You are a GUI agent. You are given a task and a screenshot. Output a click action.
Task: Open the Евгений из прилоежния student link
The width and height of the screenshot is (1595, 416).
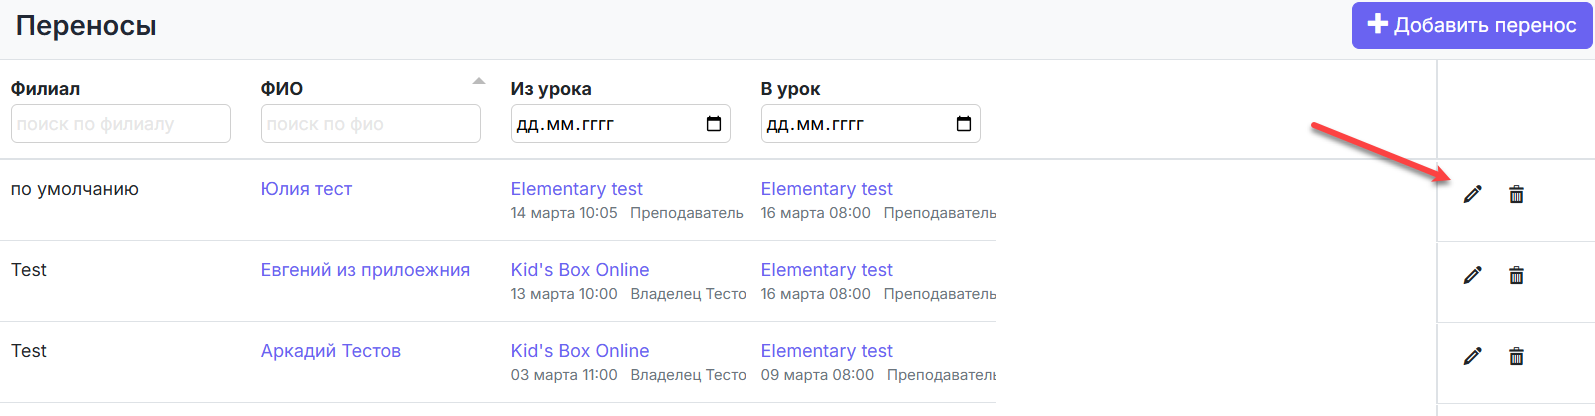pos(365,270)
